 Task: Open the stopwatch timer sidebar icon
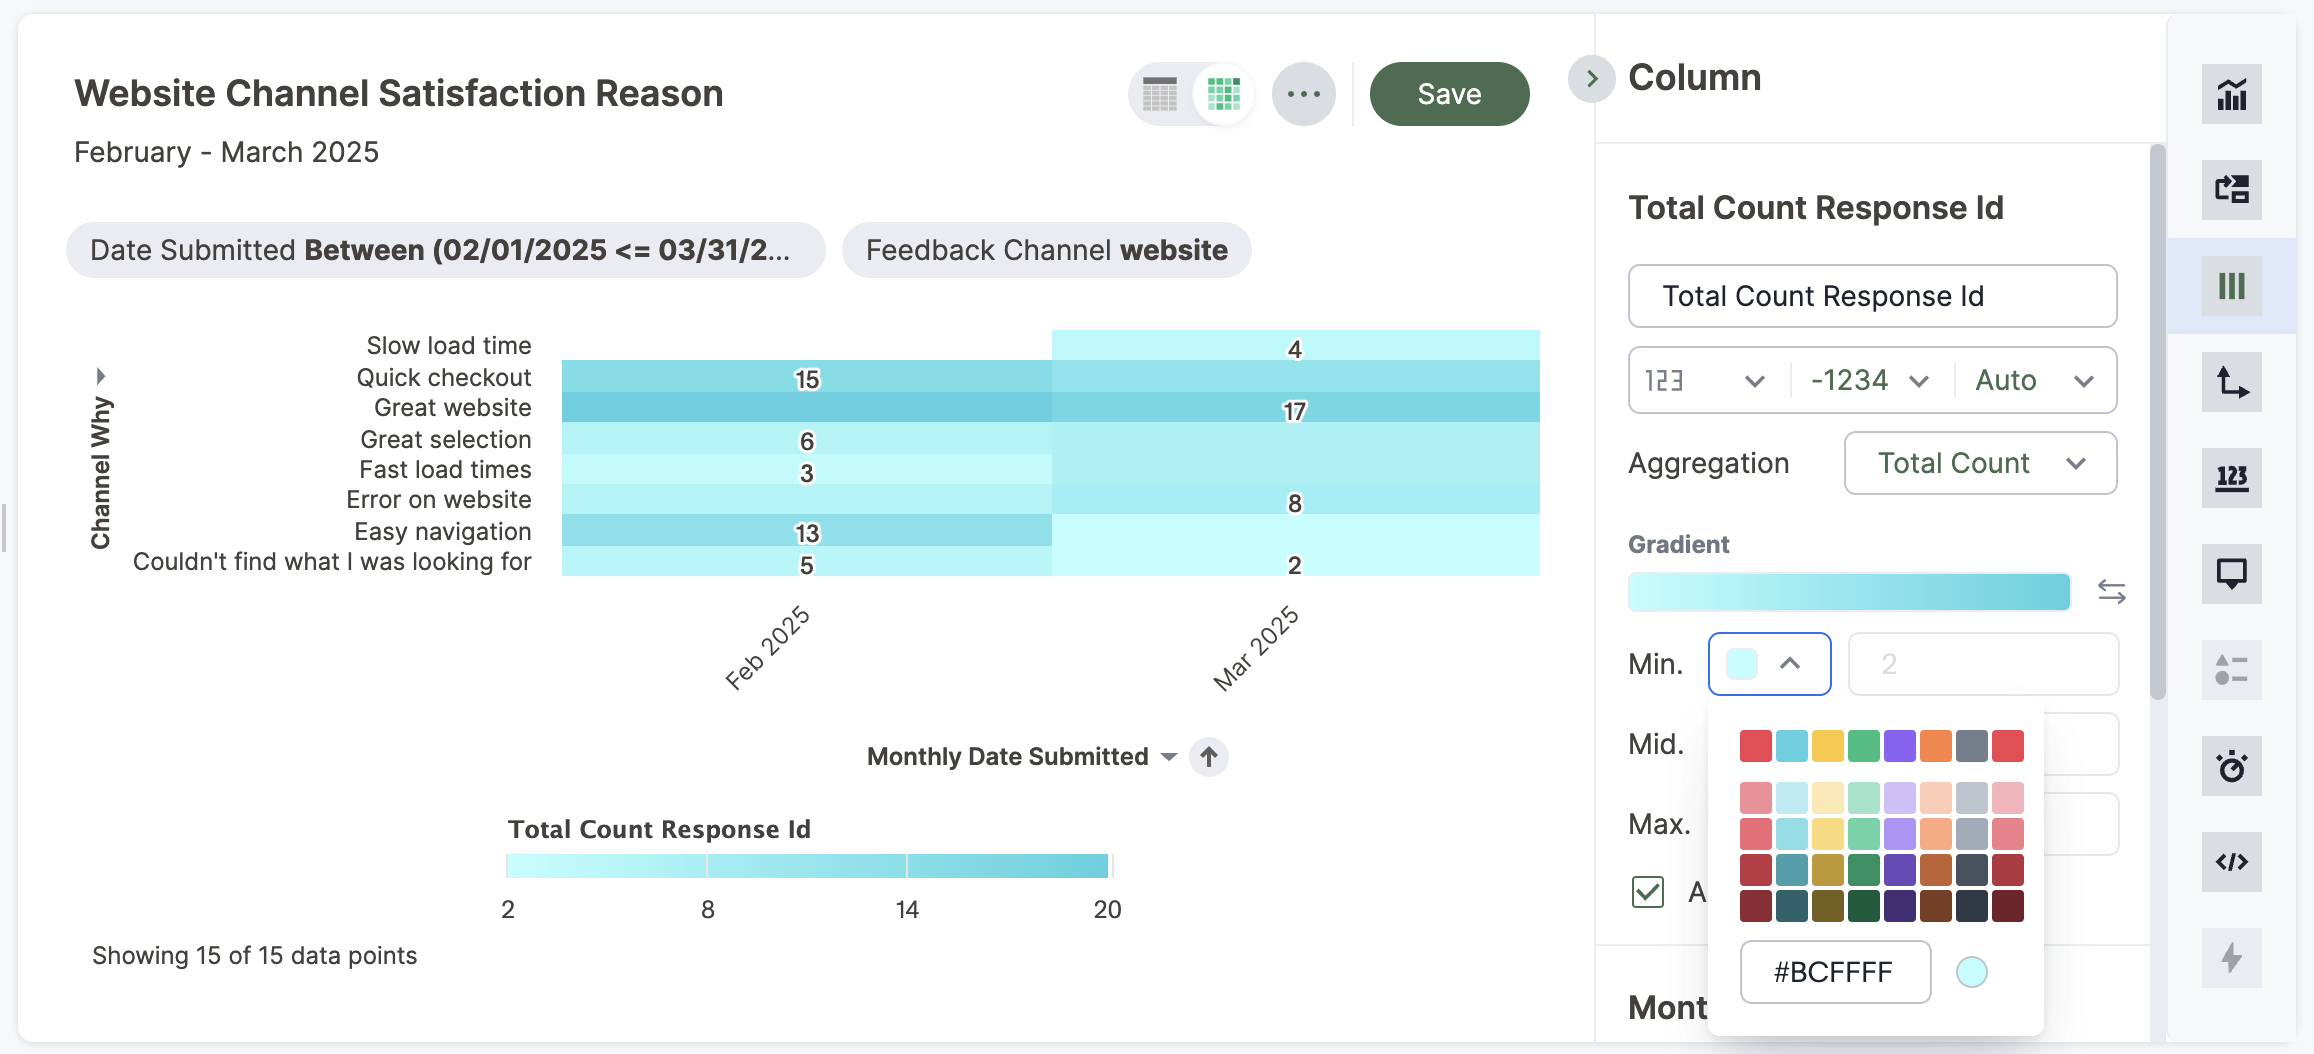[x=2231, y=766]
